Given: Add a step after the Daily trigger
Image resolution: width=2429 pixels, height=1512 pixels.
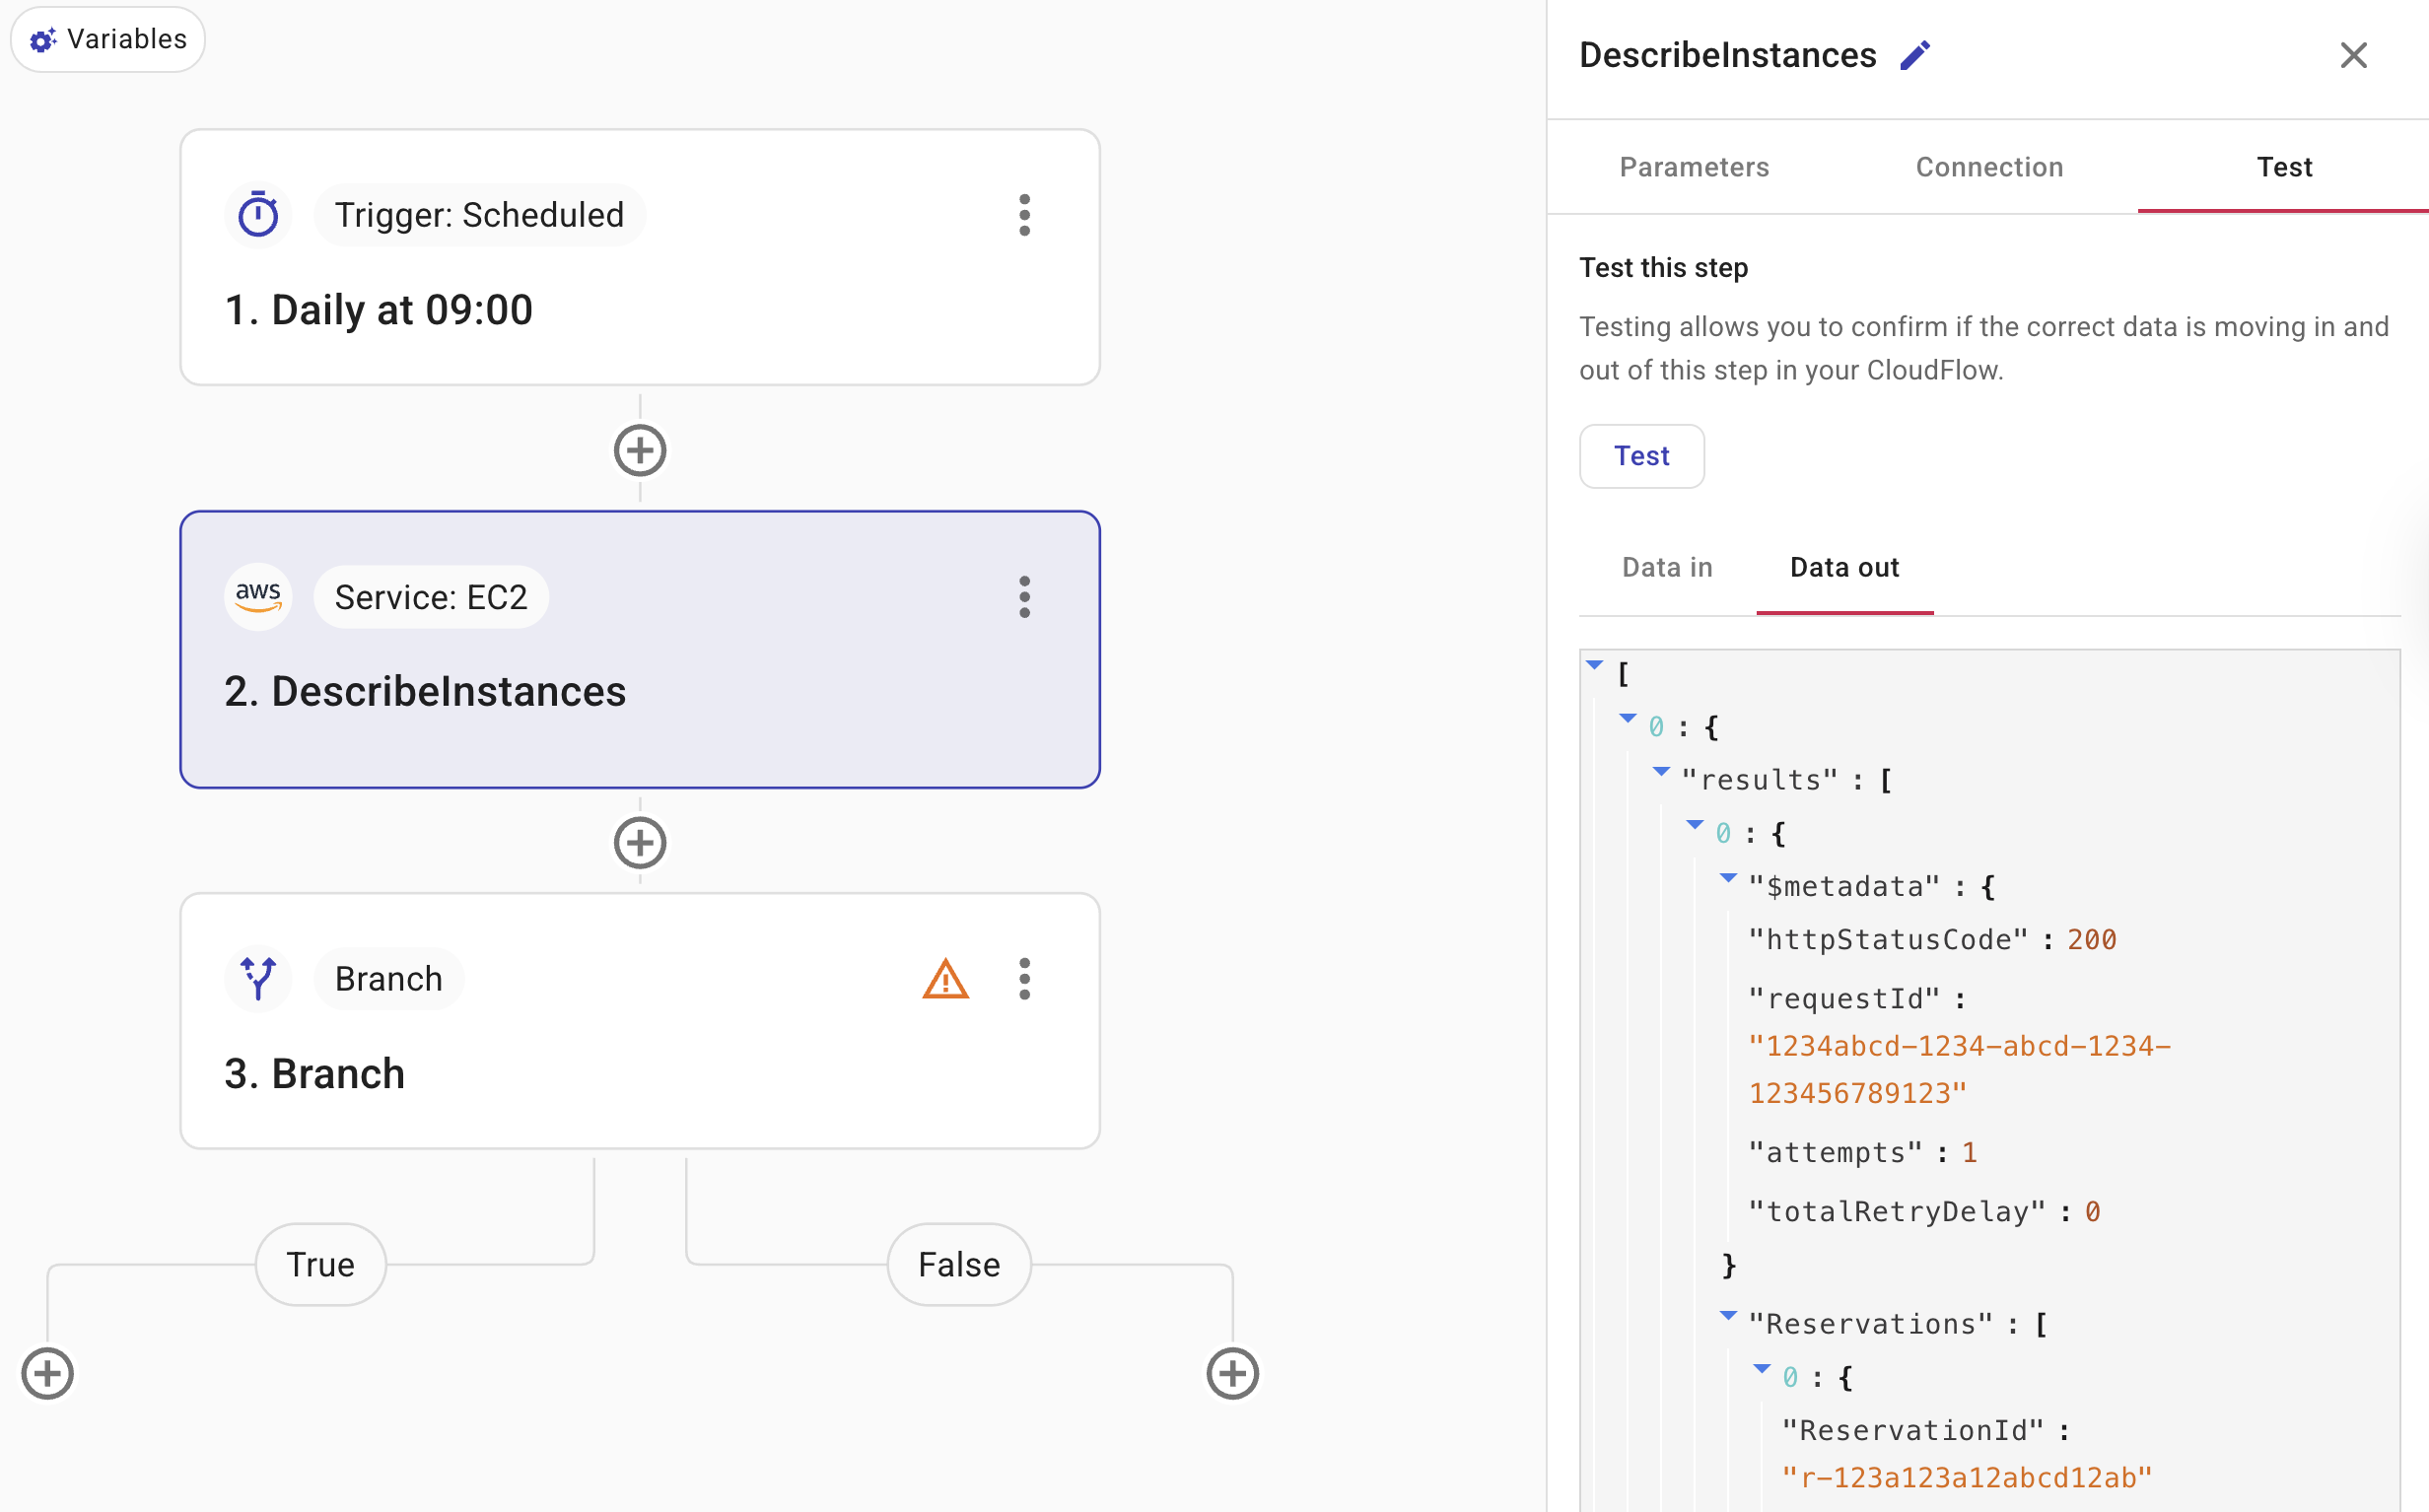Looking at the screenshot, I should coord(640,451).
